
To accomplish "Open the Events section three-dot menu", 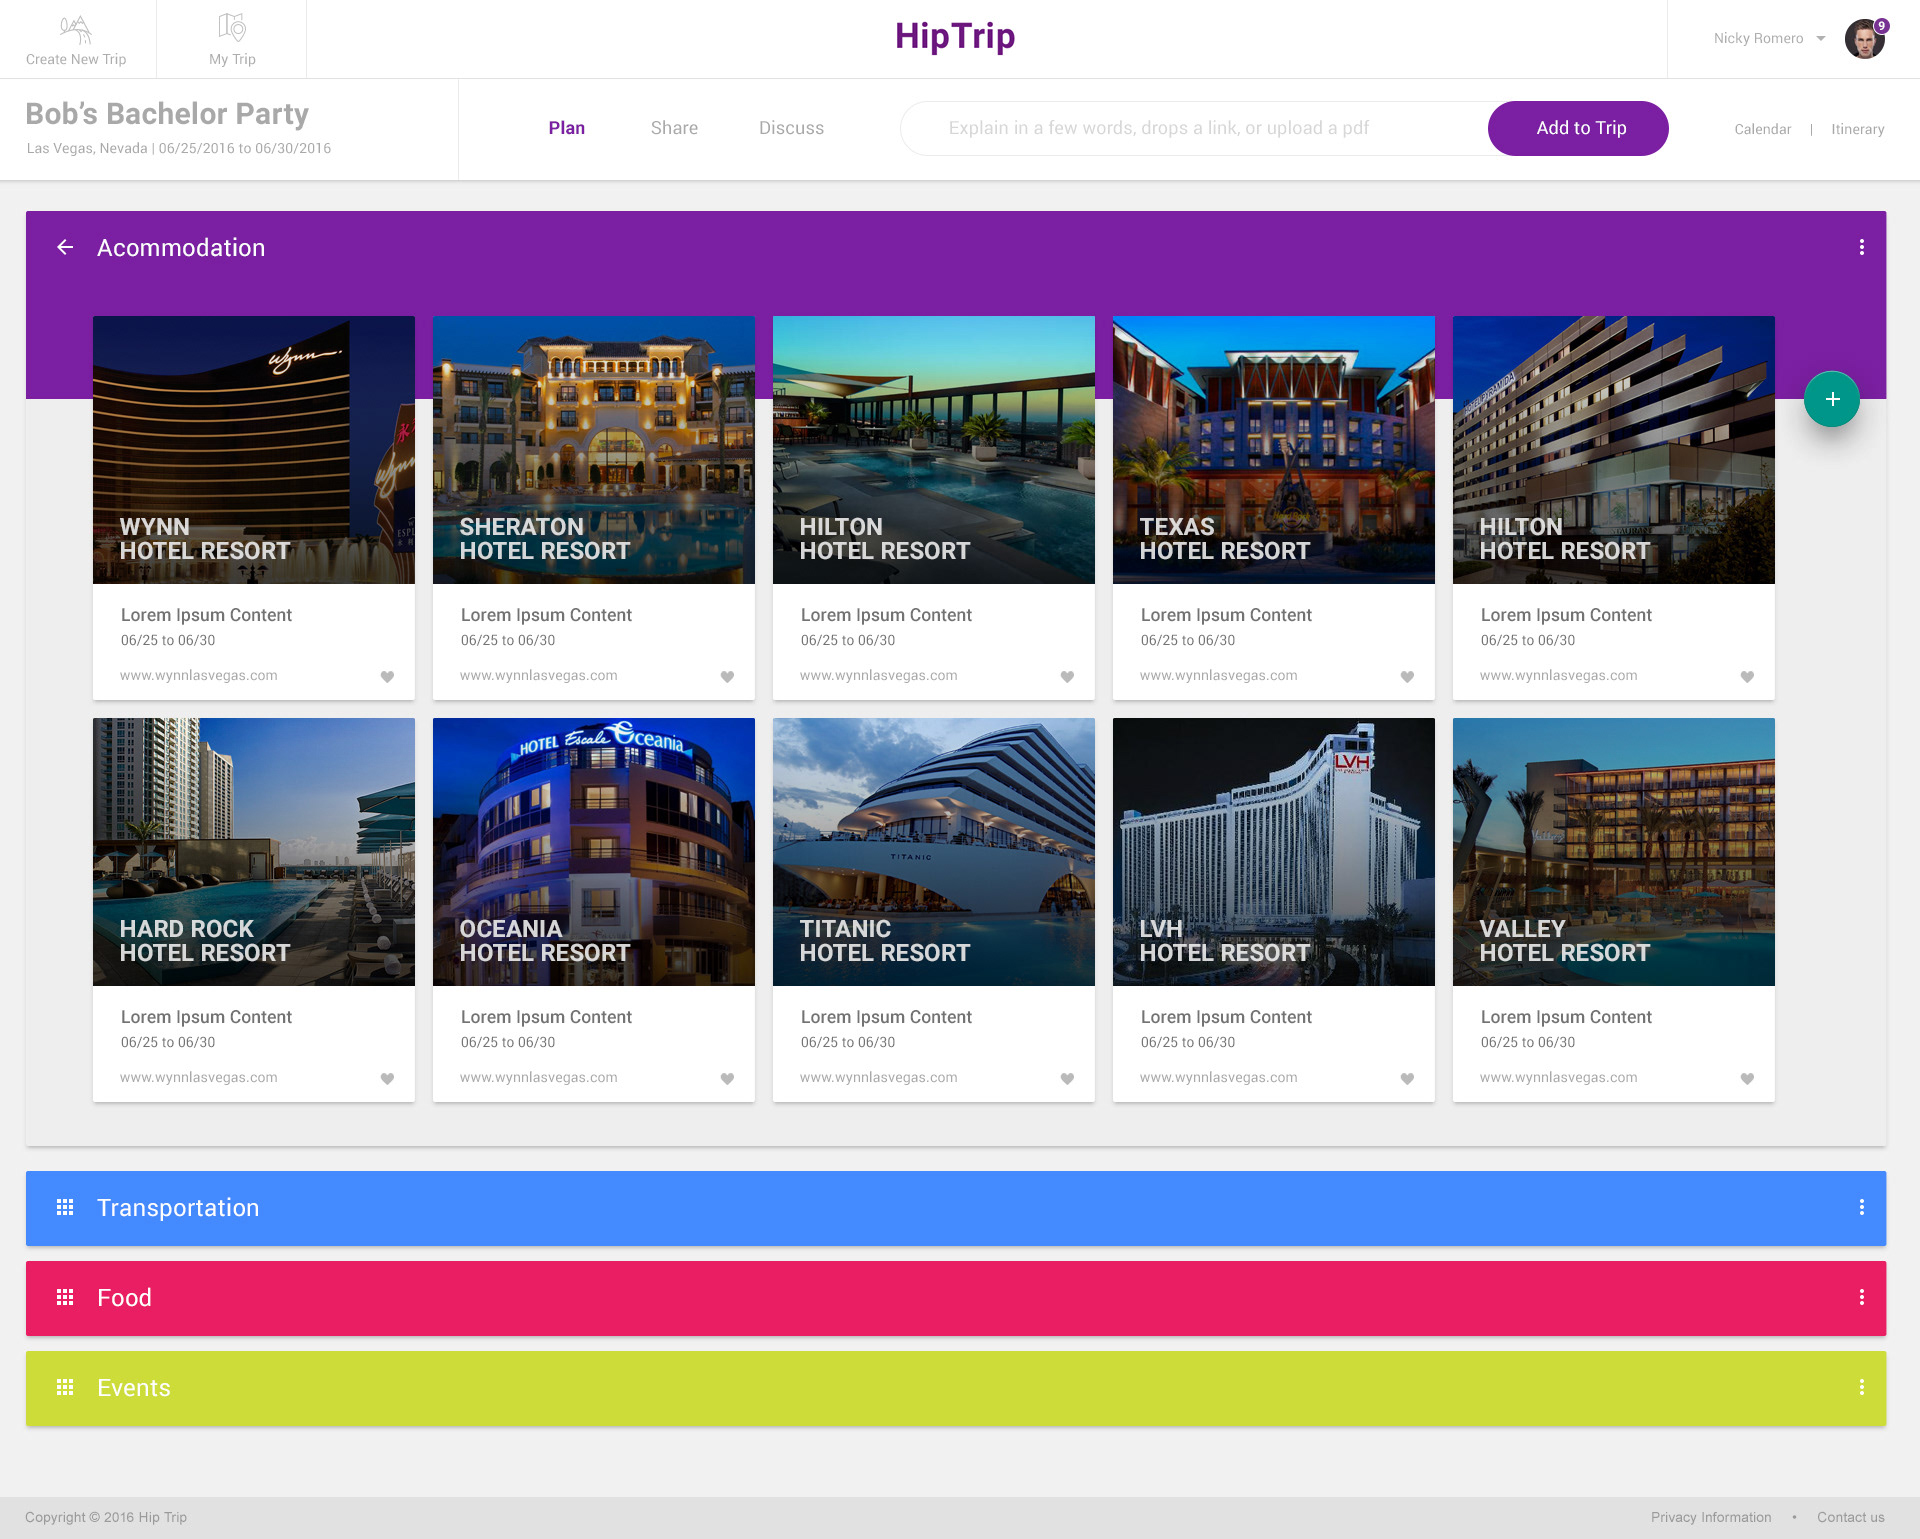I will pos(1861,1387).
